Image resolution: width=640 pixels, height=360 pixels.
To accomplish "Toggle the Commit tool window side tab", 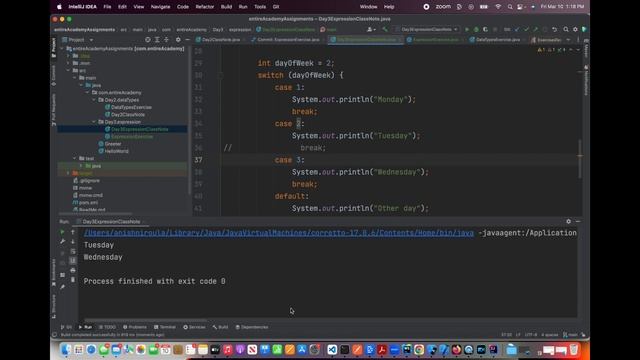I will coord(53,76).
